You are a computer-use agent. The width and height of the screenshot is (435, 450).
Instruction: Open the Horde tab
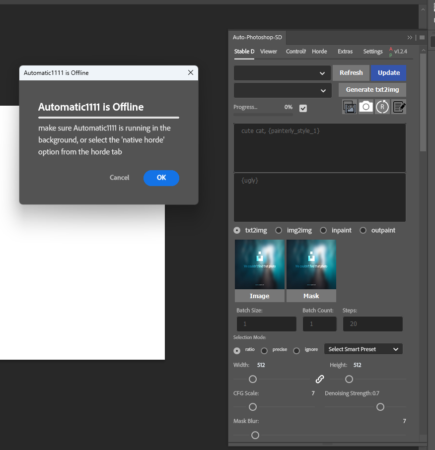click(x=319, y=52)
